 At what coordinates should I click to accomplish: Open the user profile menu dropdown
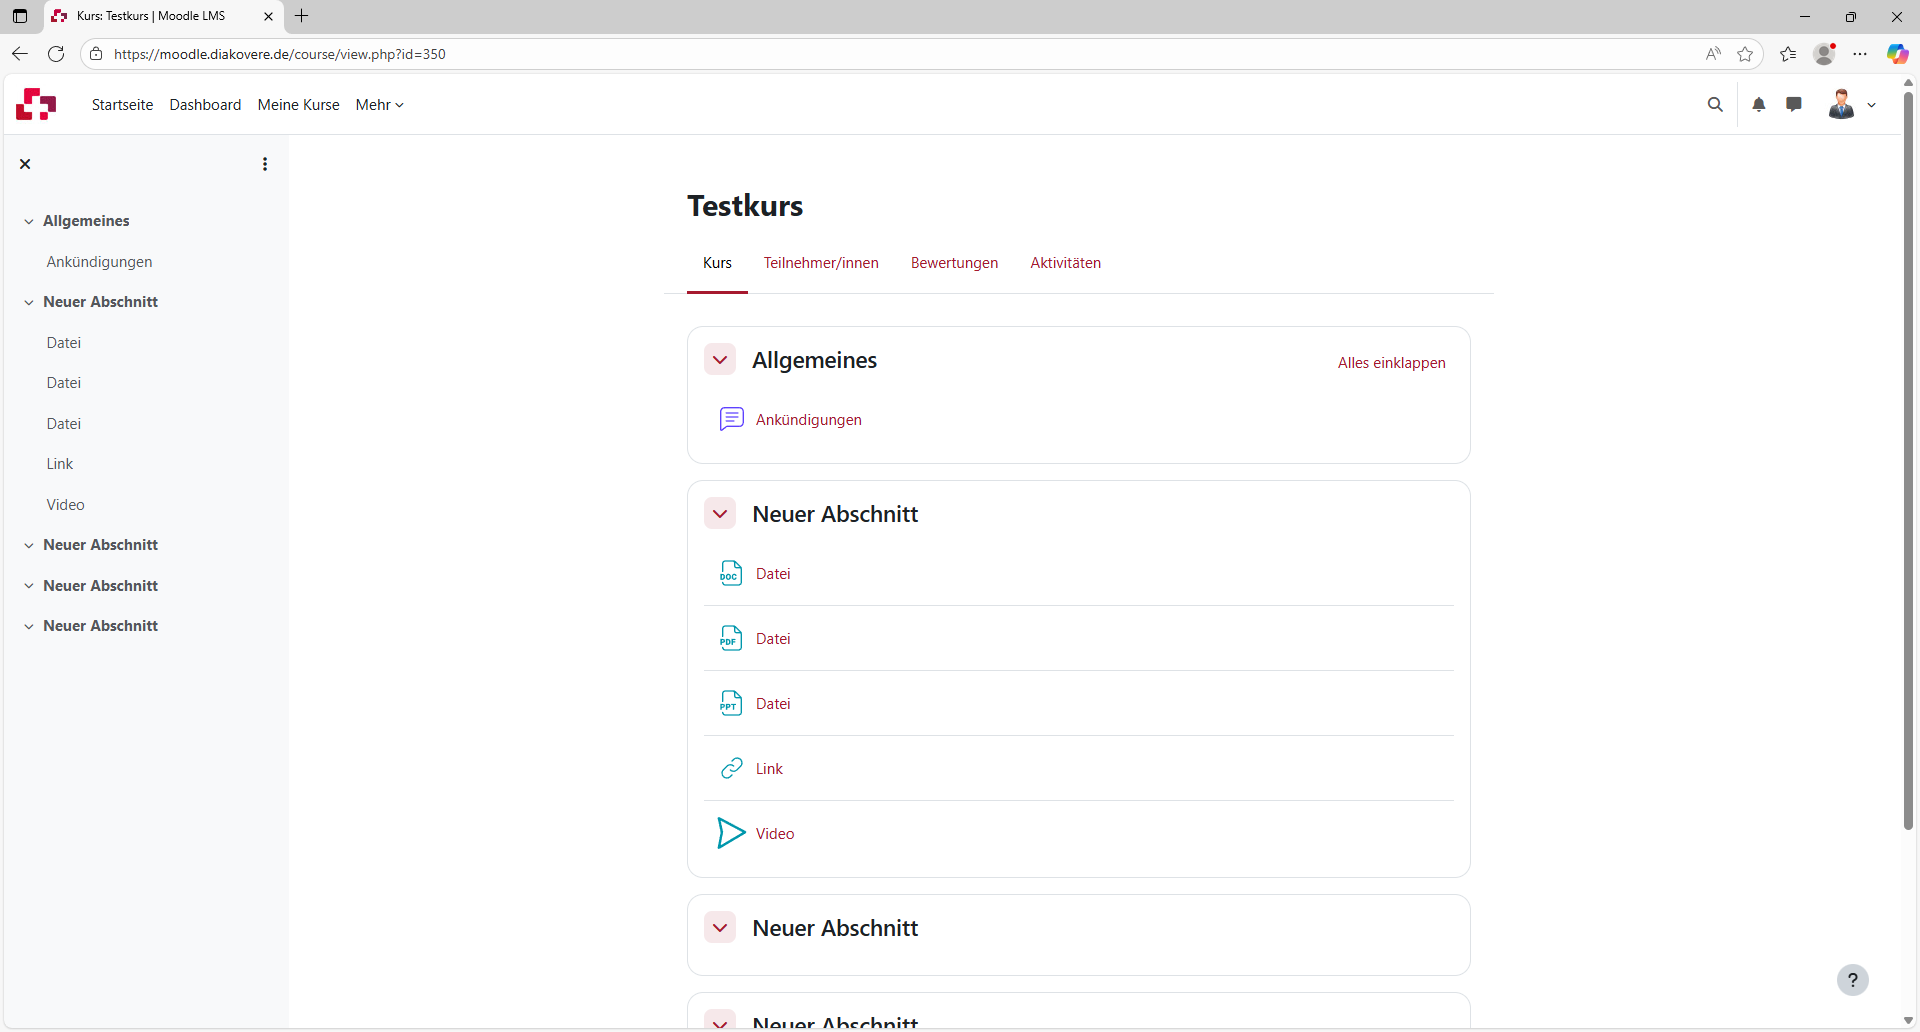[x=1852, y=105]
